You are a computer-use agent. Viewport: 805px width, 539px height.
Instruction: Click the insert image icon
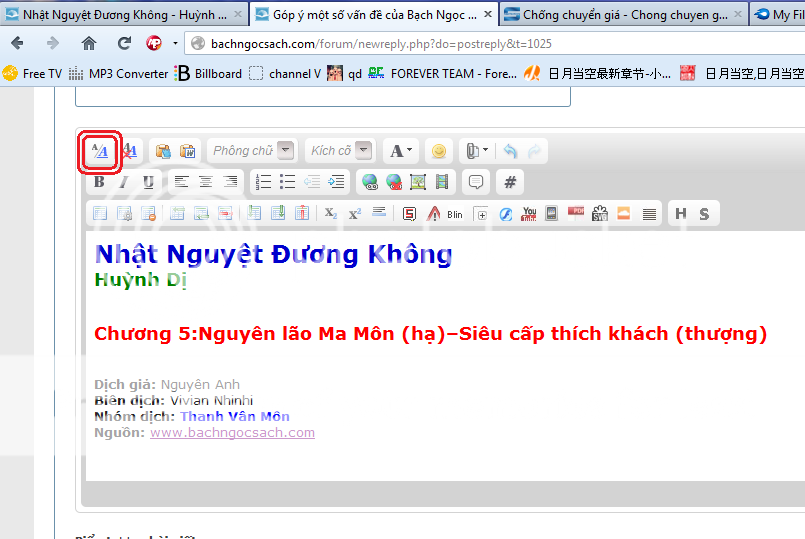point(418,182)
